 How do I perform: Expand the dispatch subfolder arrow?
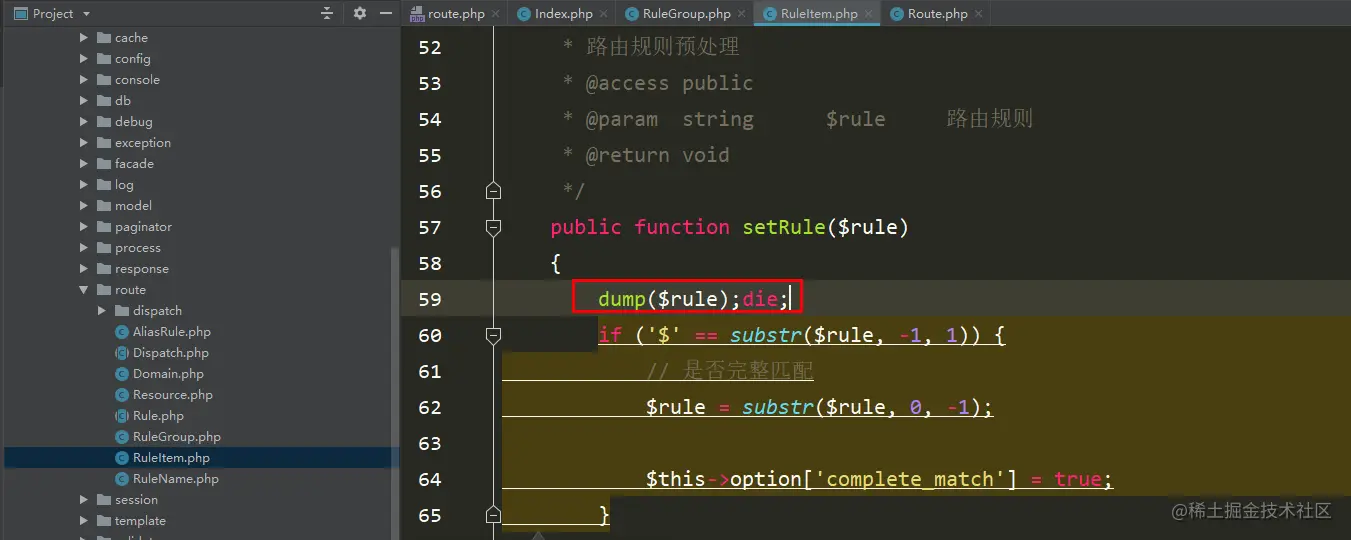point(103,311)
